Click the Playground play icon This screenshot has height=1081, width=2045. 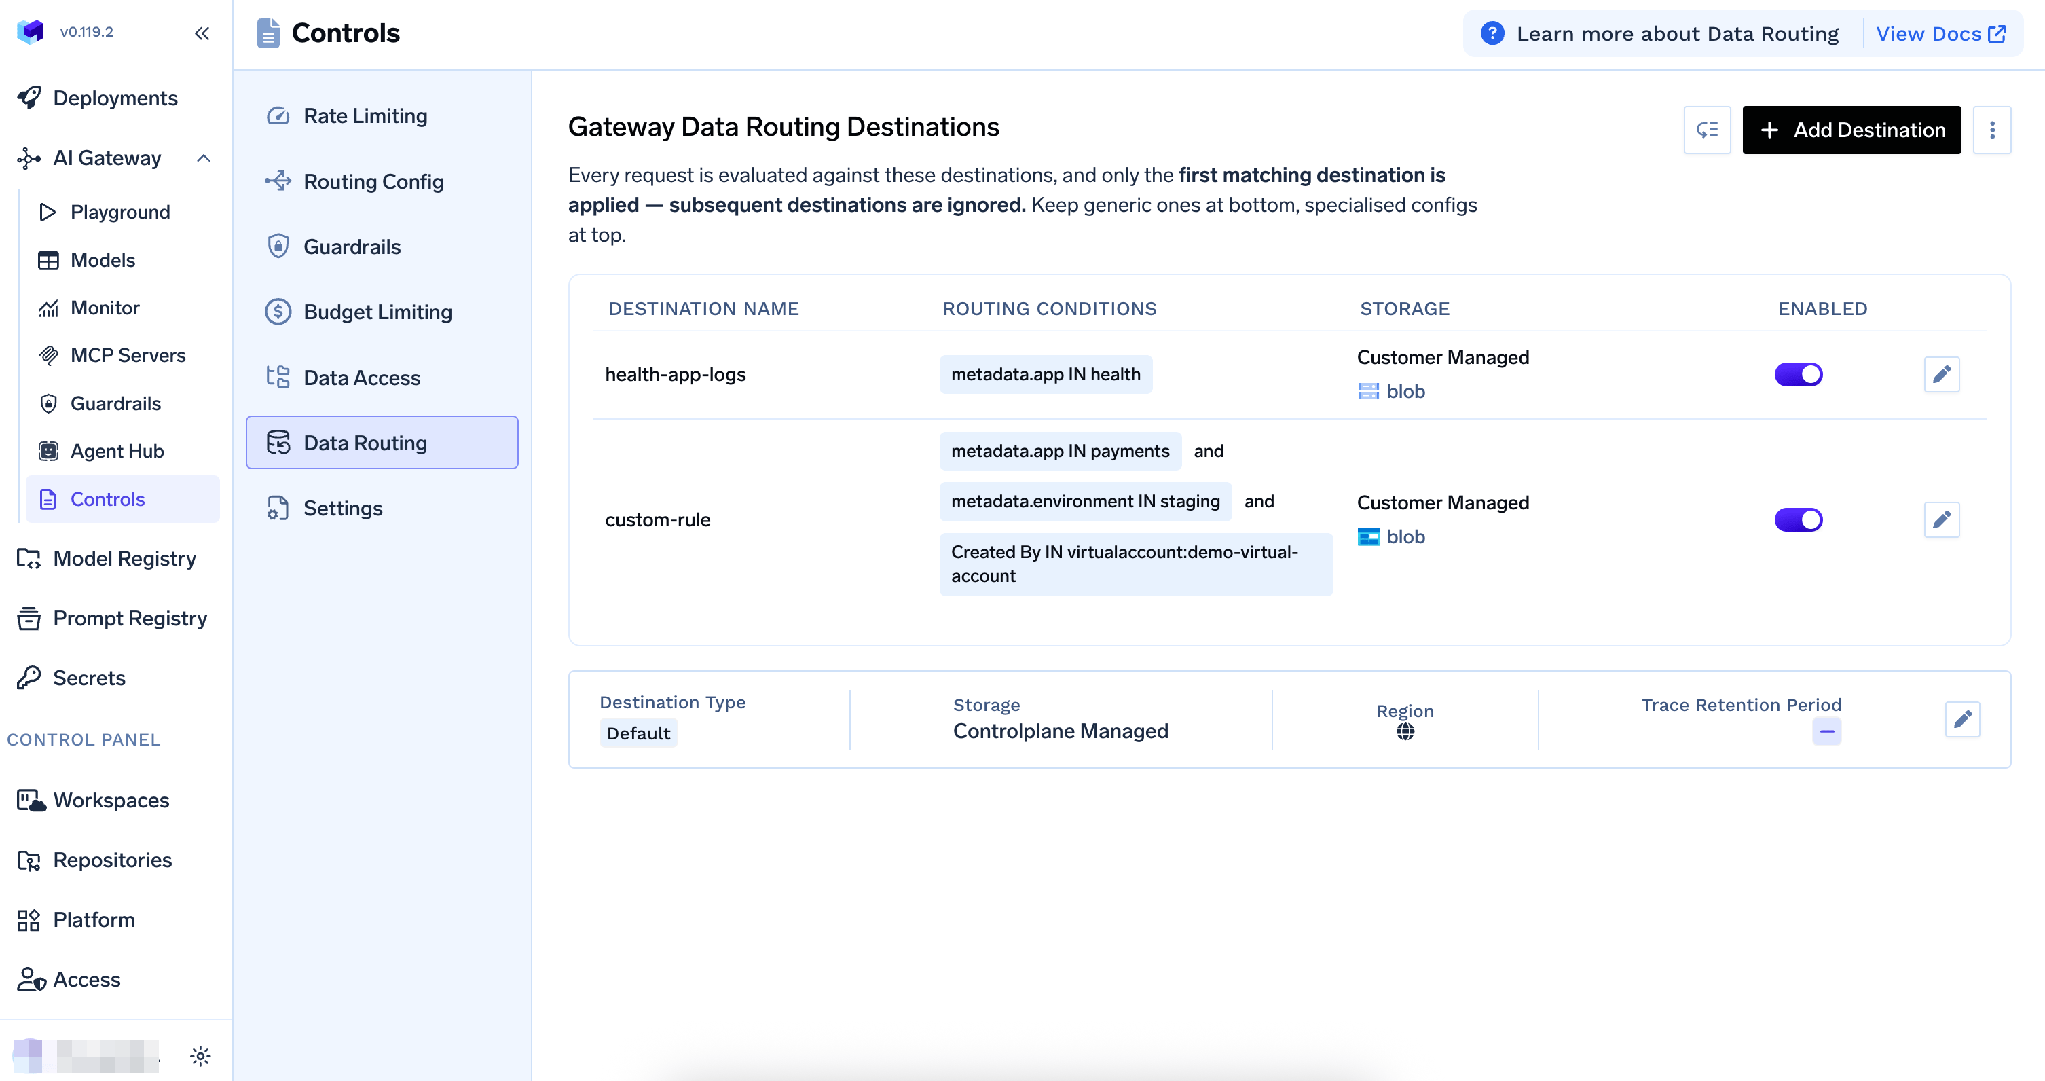click(x=47, y=212)
